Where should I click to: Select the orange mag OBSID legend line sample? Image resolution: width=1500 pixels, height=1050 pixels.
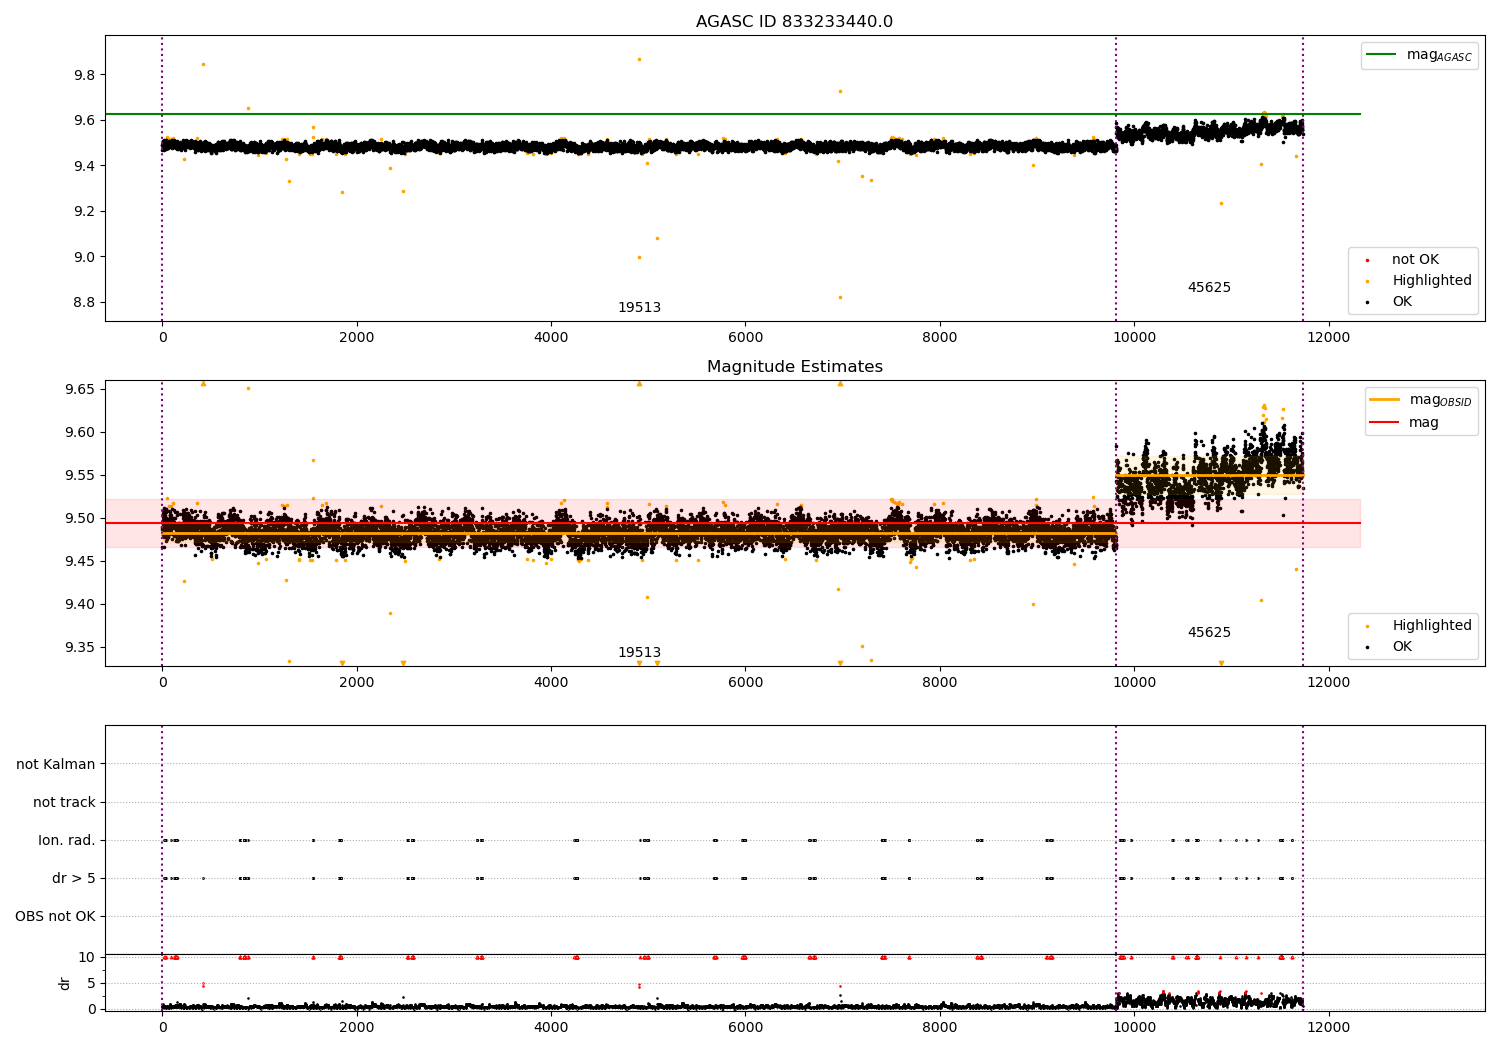1384,400
